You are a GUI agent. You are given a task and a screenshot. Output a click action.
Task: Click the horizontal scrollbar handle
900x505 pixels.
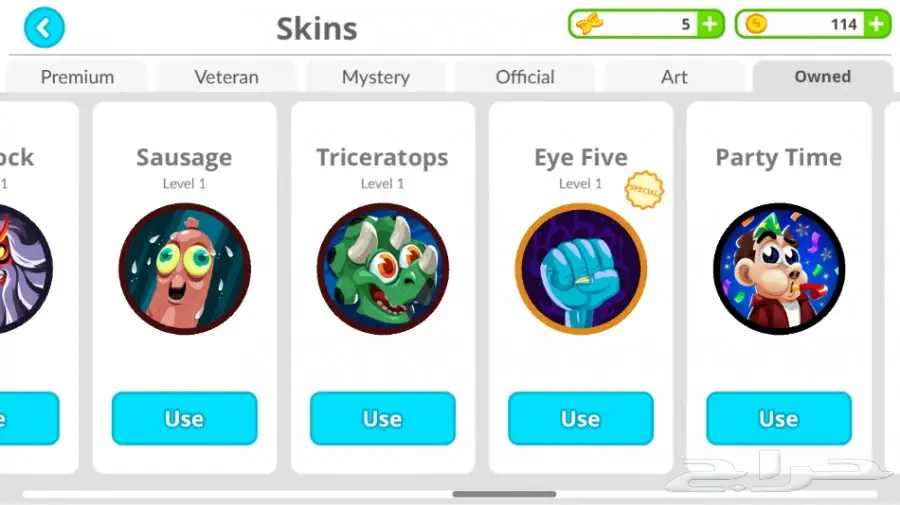pyautogui.click(x=504, y=494)
